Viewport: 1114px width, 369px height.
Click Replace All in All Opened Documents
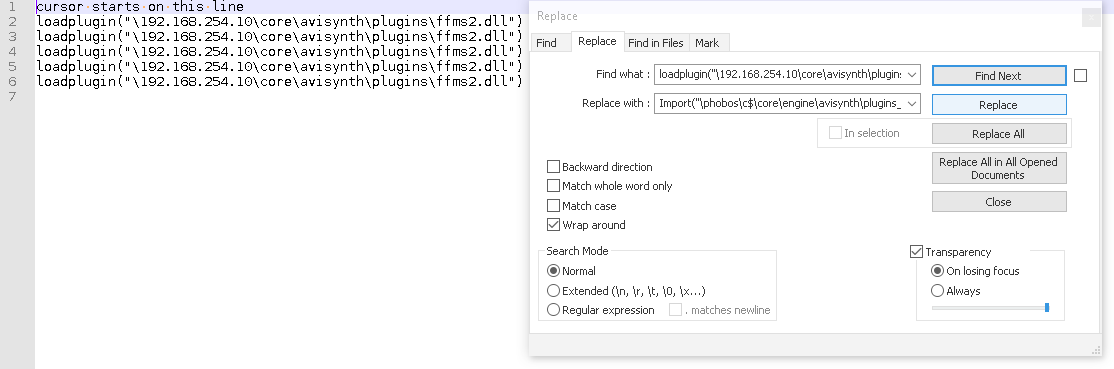(x=999, y=169)
